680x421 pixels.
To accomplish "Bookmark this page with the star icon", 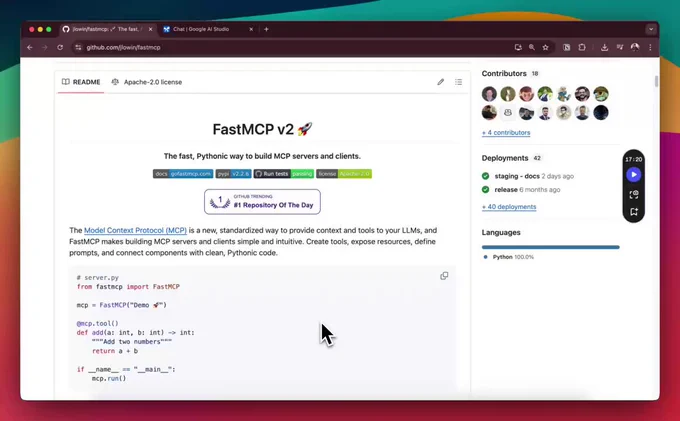I will tap(546, 47).
